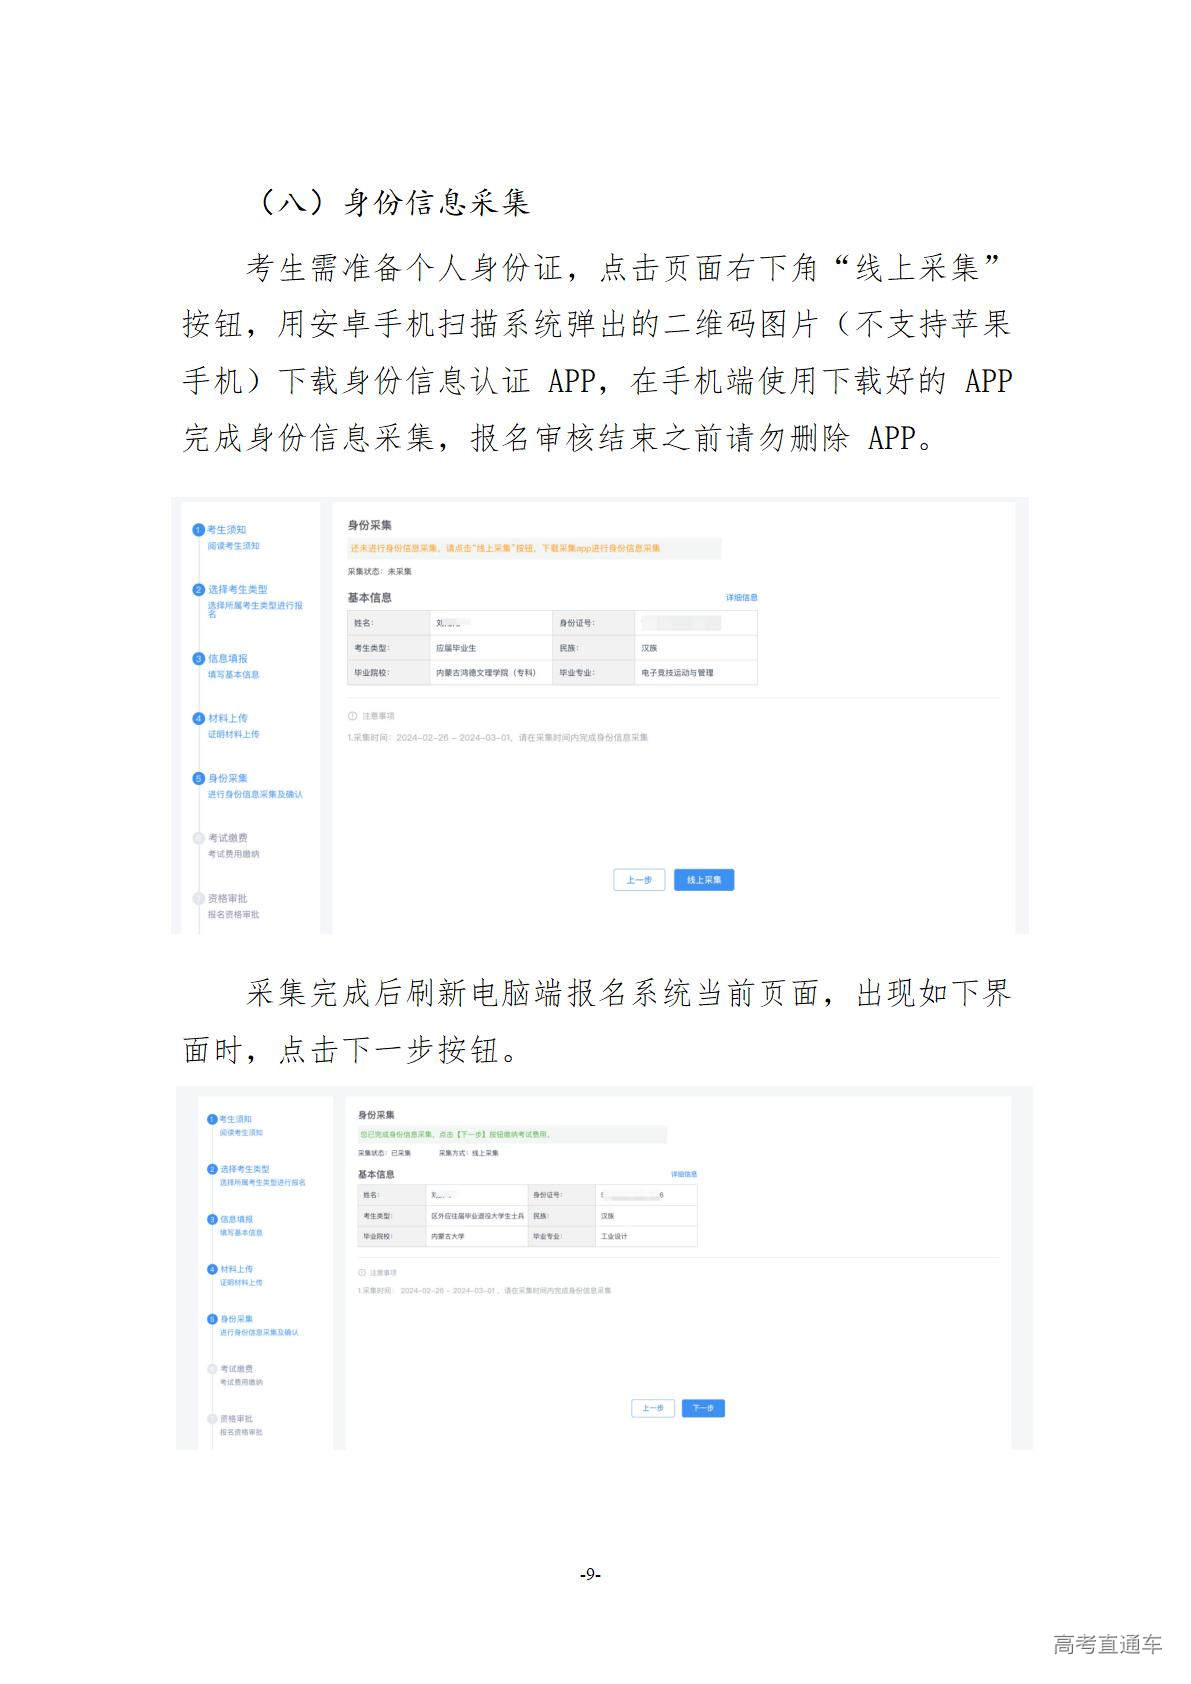1191x1684 pixels.
Task: Select 材料上传 step in 已采集 screenshot sidebar
Action: pos(237,1269)
